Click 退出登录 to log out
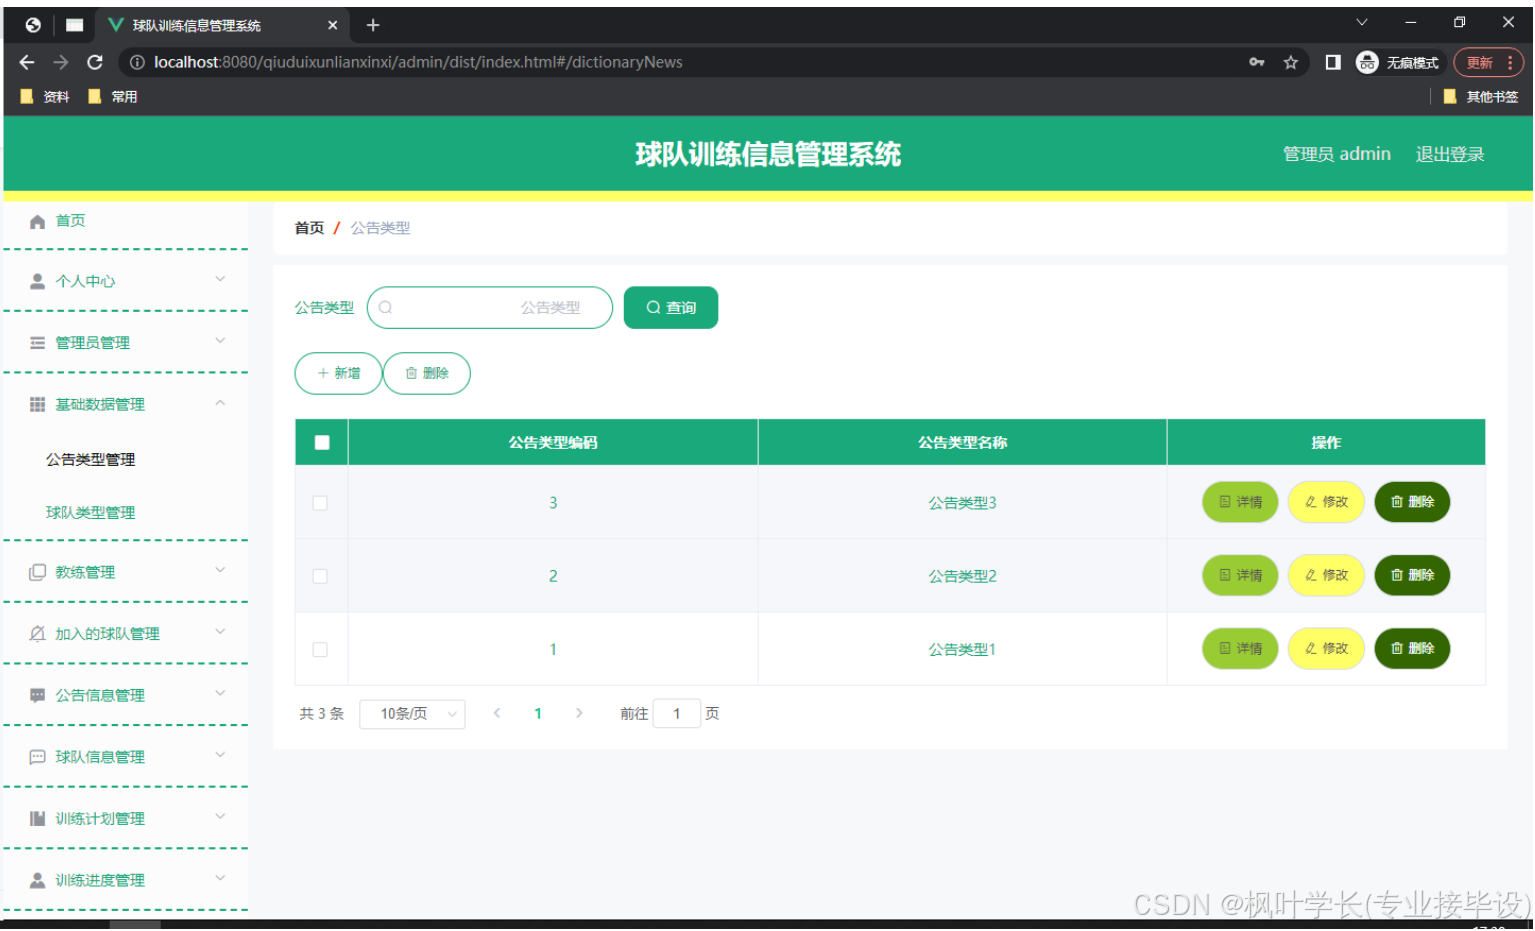This screenshot has height=931, width=1535. click(1450, 154)
